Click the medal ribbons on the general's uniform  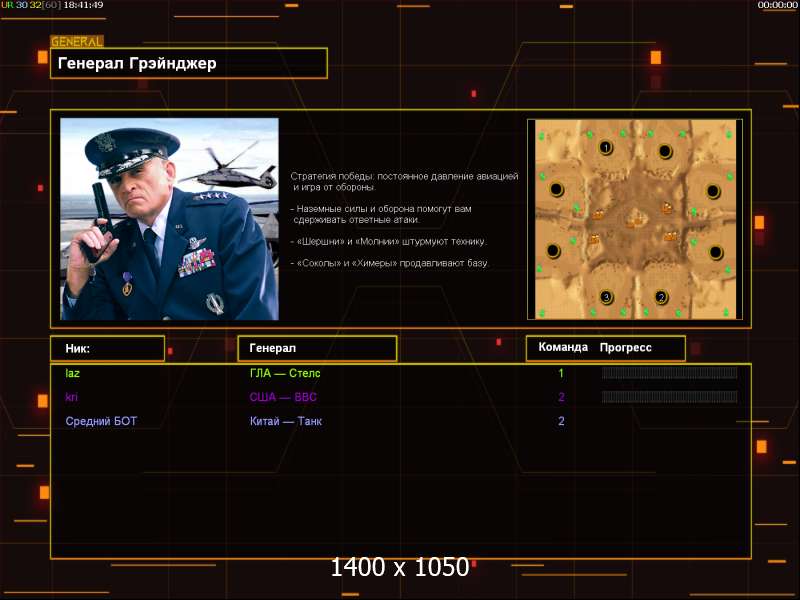(x=196, y=263)
